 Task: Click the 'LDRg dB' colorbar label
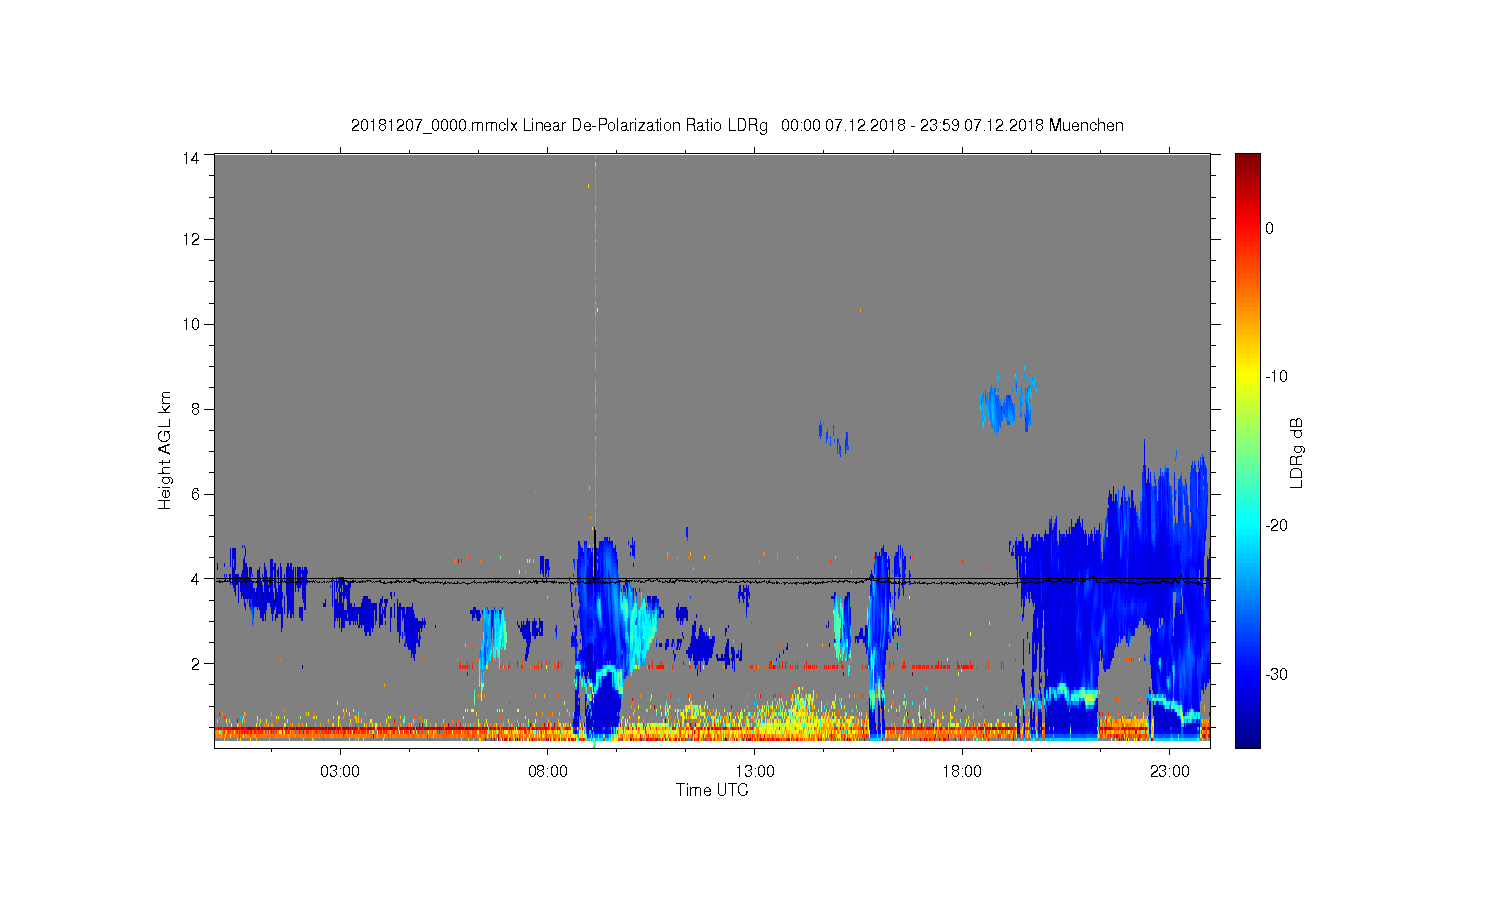1296,452
